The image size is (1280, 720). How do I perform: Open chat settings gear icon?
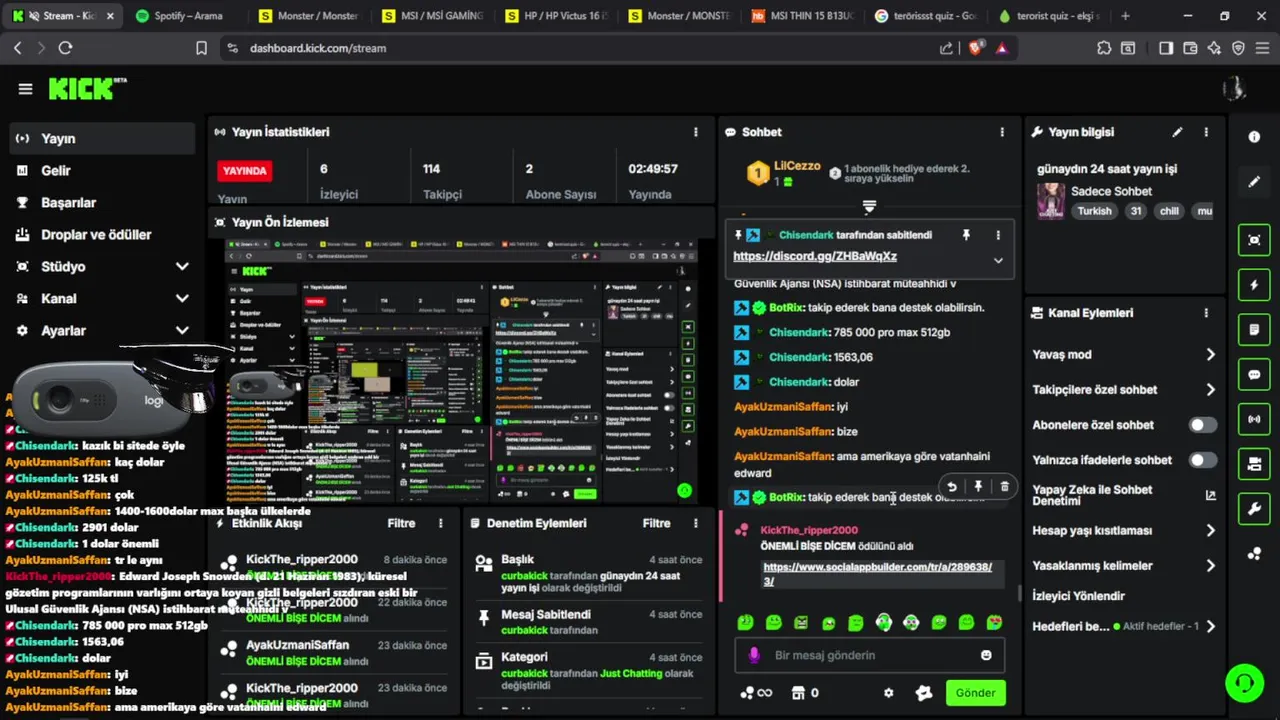tap(888, 693)
